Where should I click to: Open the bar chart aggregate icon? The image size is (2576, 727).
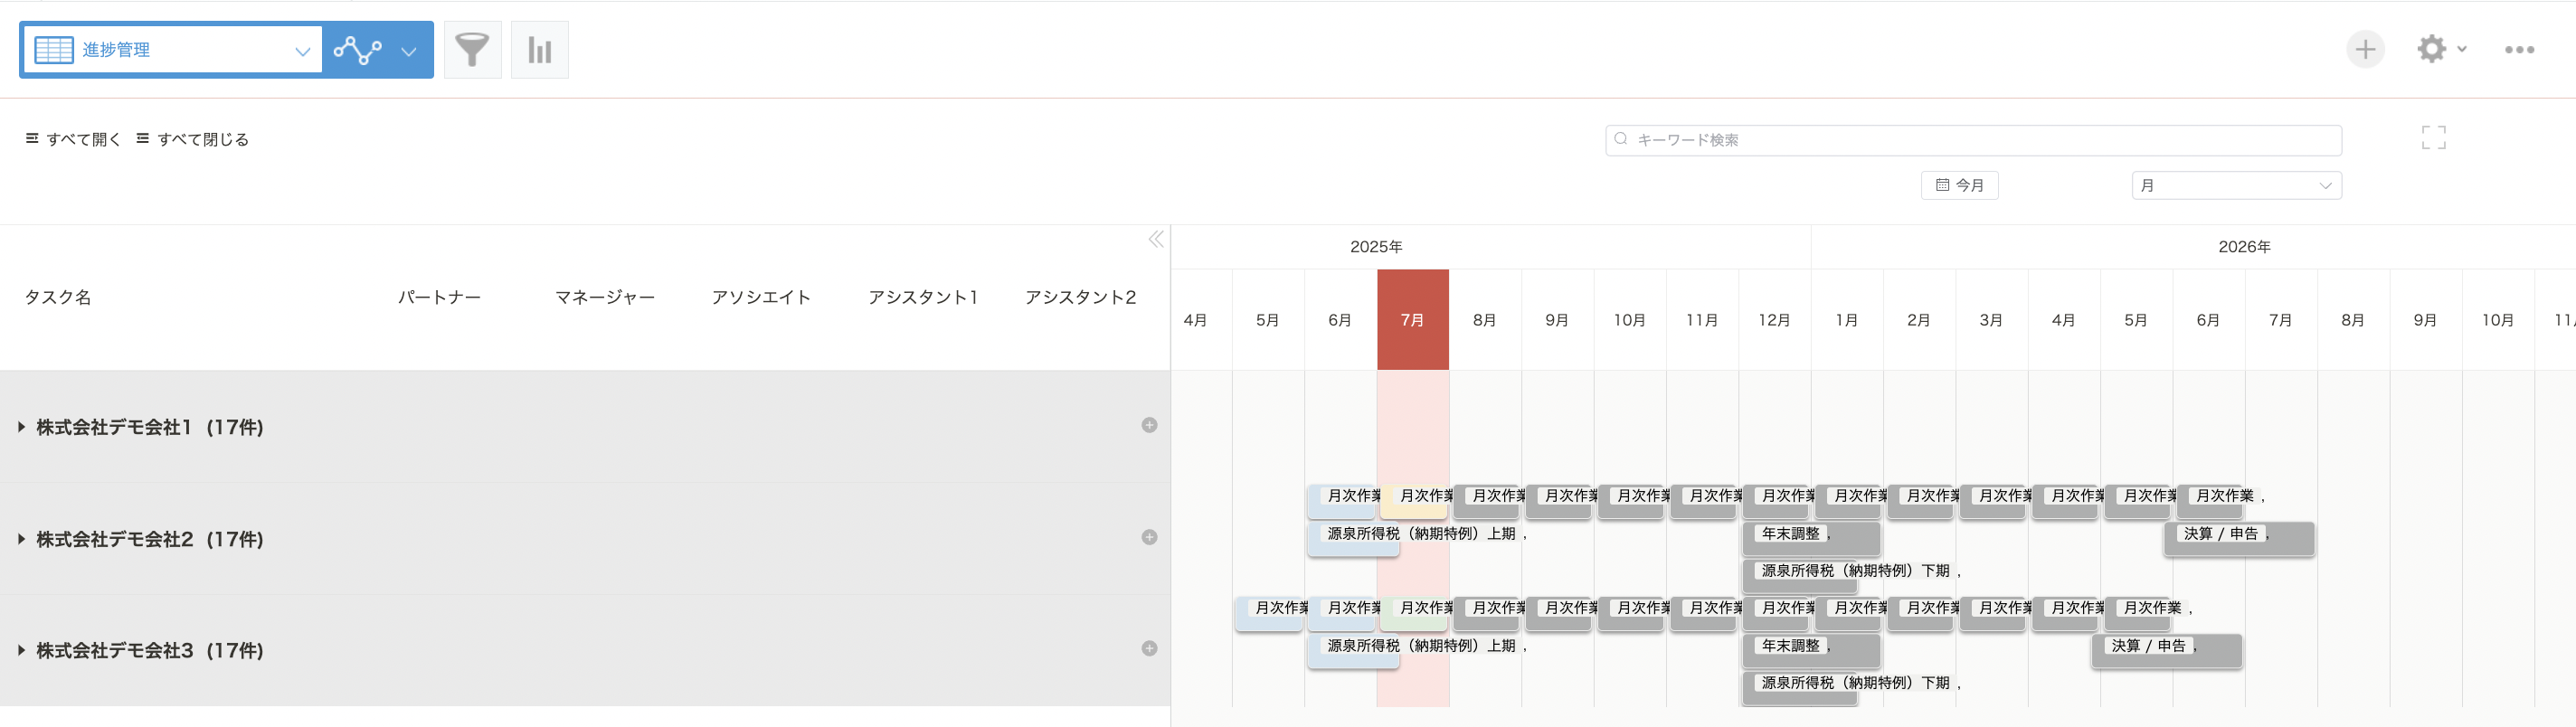[539, 49]
